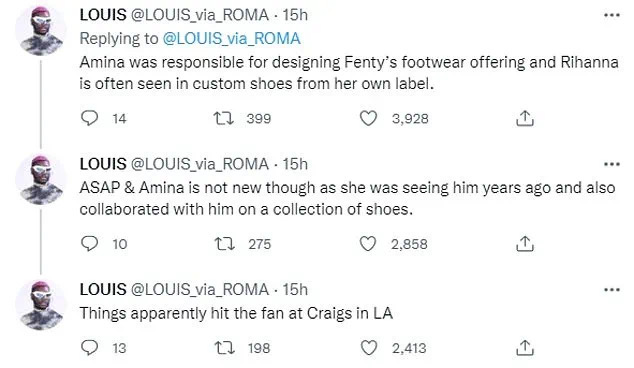
Task: Open LOUIS profile name on first tweet
Action: click(103, 15)
